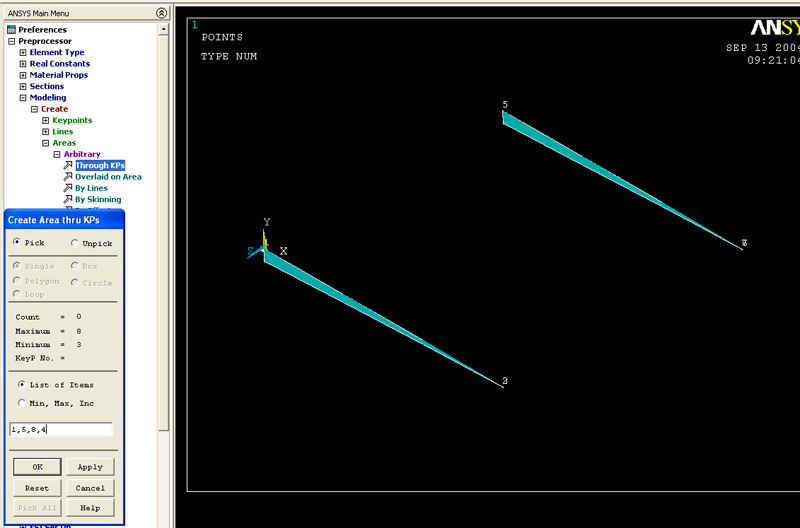This screenshot has height=528, width=800.
Task: Open By Lines menu entry
Action: (x=91, y=188)
